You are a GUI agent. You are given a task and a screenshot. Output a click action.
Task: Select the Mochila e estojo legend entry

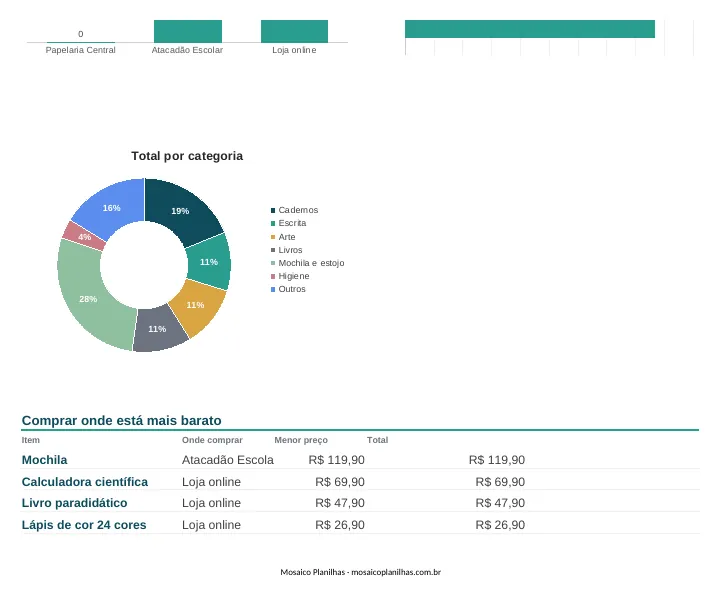point(307,263)
